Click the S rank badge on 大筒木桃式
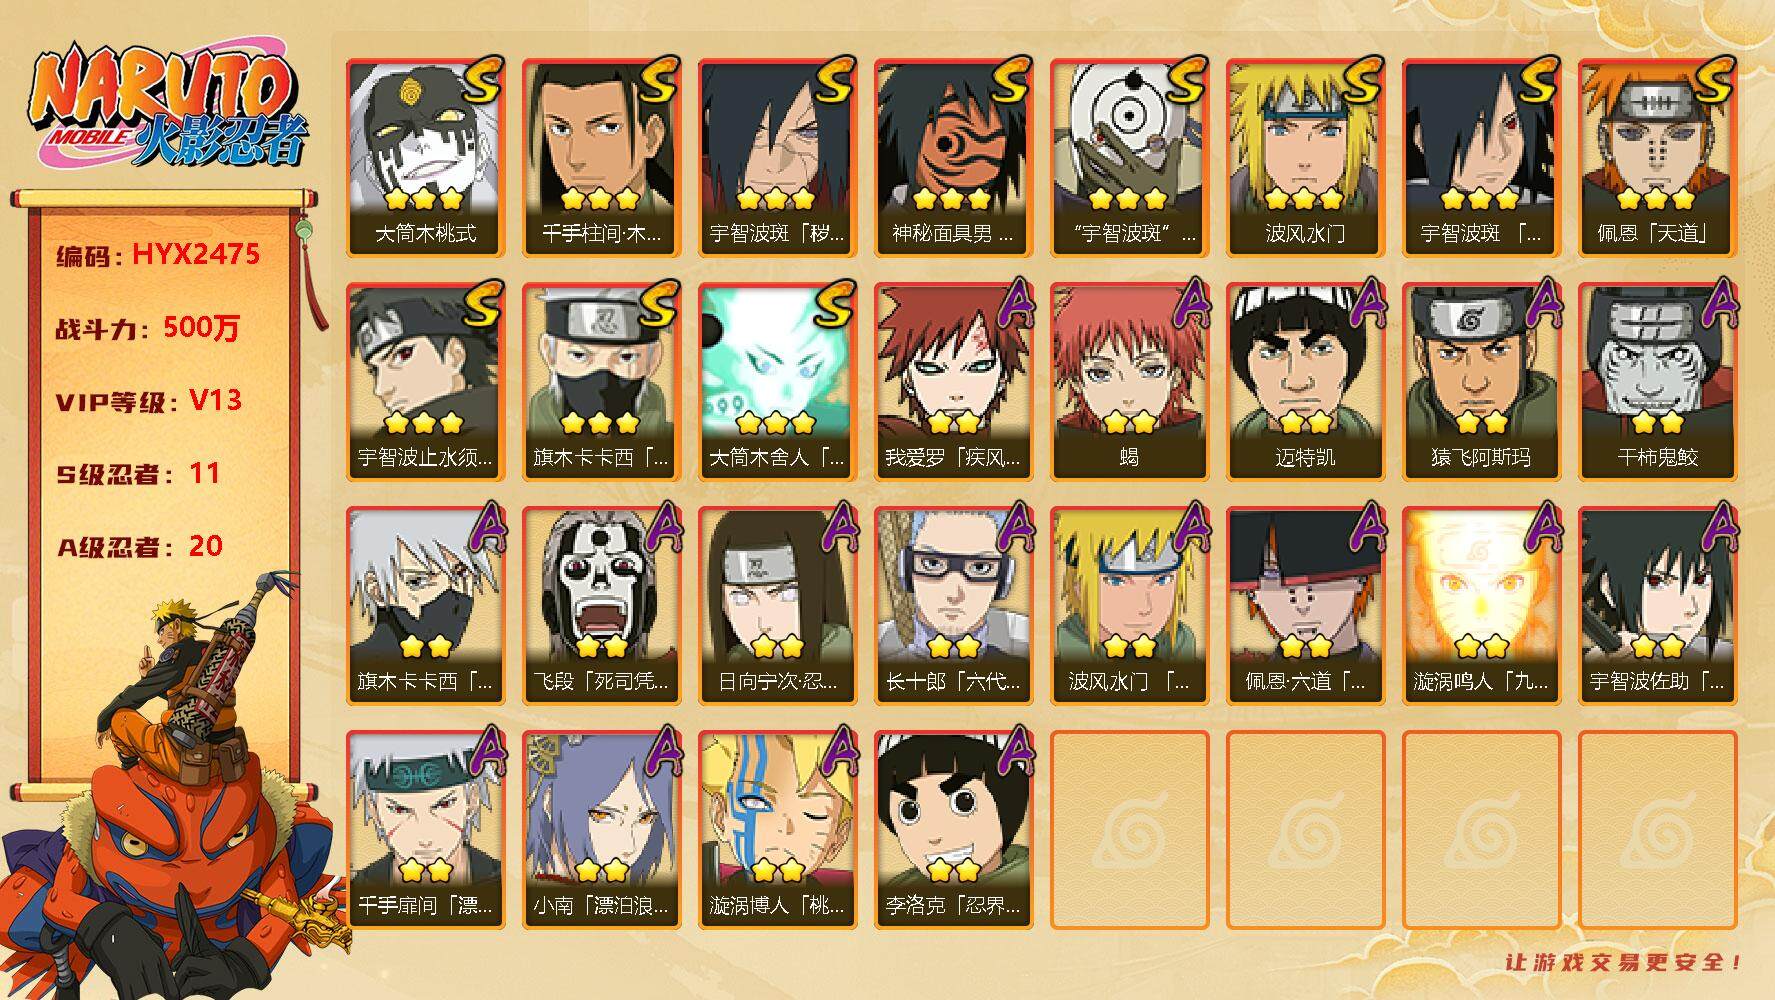The image size is (1775, 1000). tap(481, 80)
